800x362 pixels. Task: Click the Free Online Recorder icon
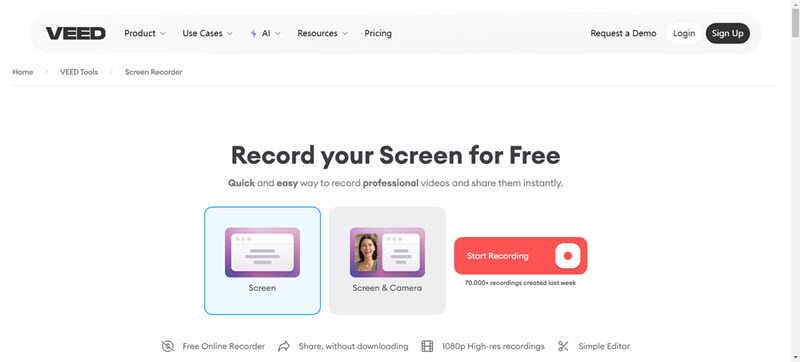168,346
